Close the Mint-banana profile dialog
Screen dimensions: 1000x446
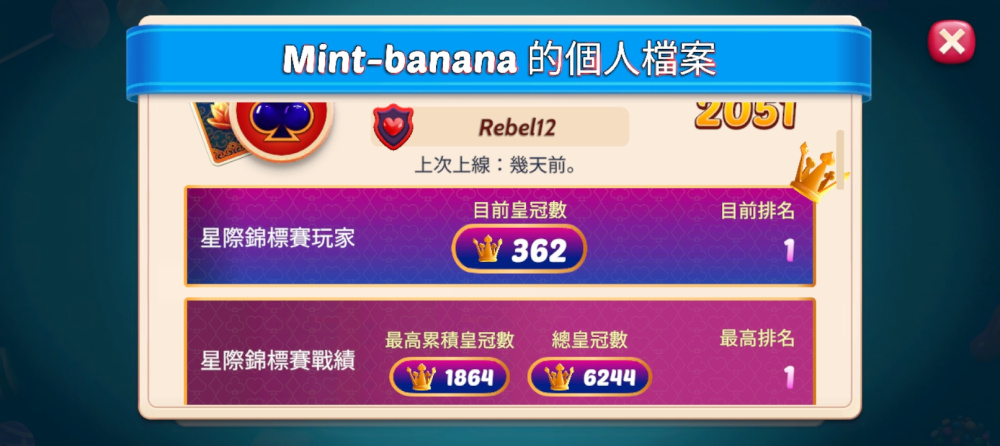[x=951, y=42]
